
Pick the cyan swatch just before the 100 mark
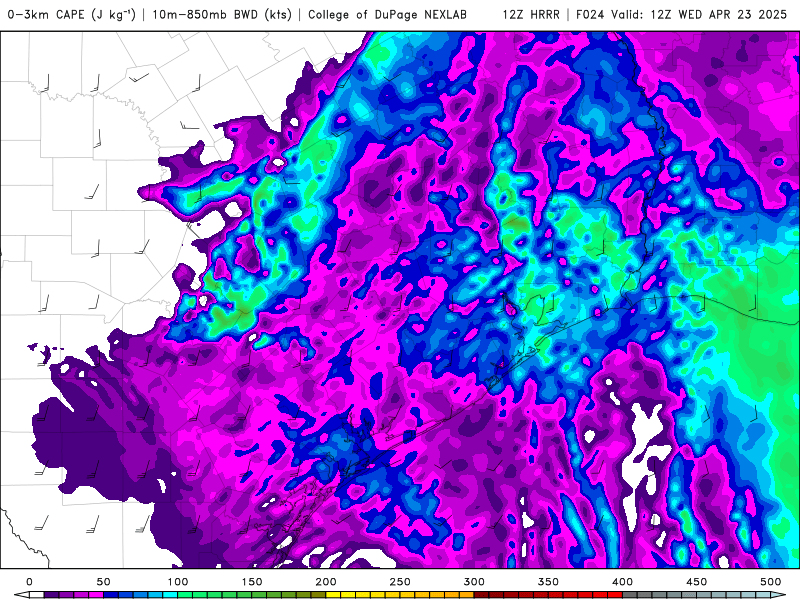(x=170, y=595)
